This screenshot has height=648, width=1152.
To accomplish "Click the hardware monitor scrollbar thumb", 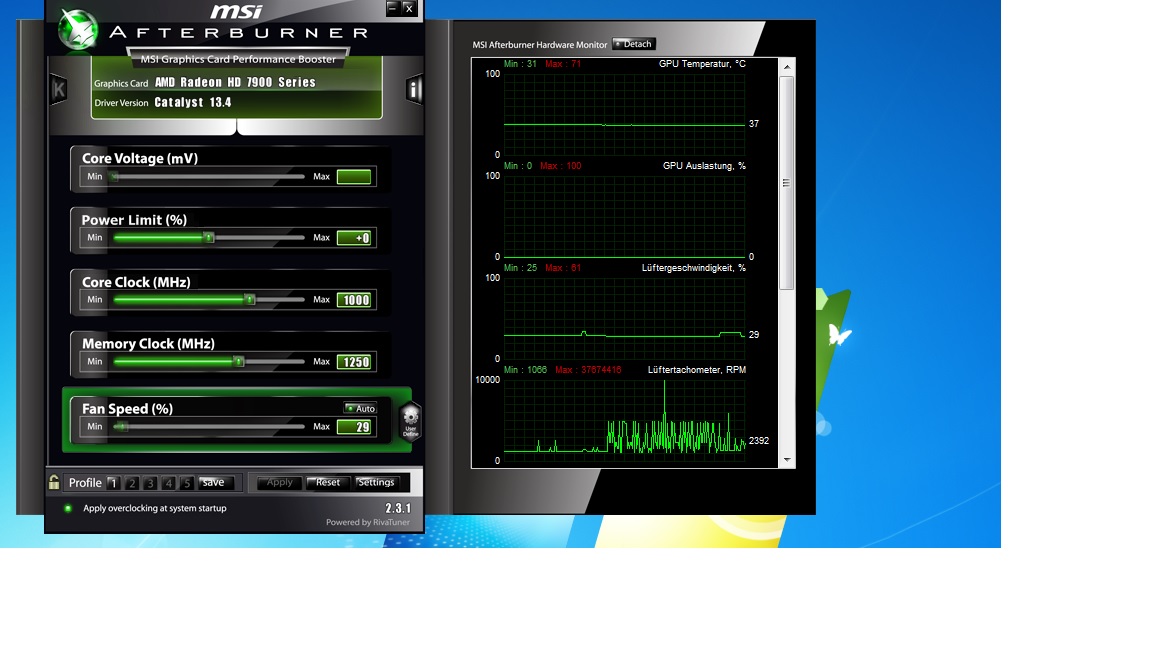I will (x=787, y=183).
